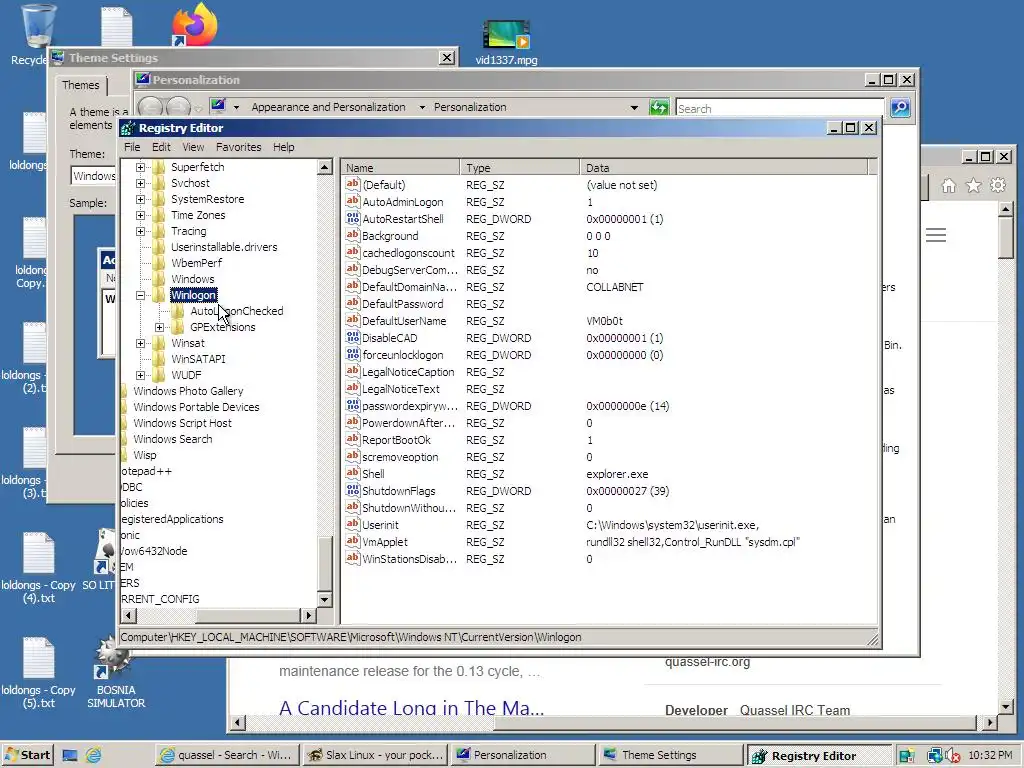Select the forceunlocklogon DWORD value icon
1024x768 pixels.
[x=353, y=355]
